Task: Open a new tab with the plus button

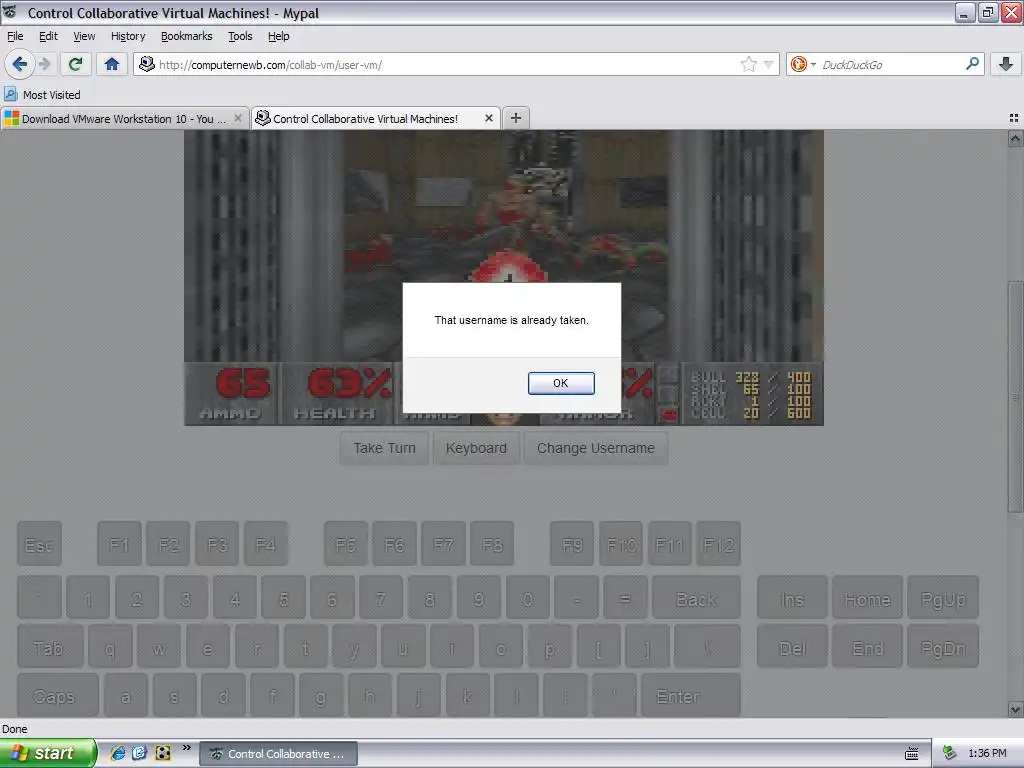Action: (x=516, y=118)
